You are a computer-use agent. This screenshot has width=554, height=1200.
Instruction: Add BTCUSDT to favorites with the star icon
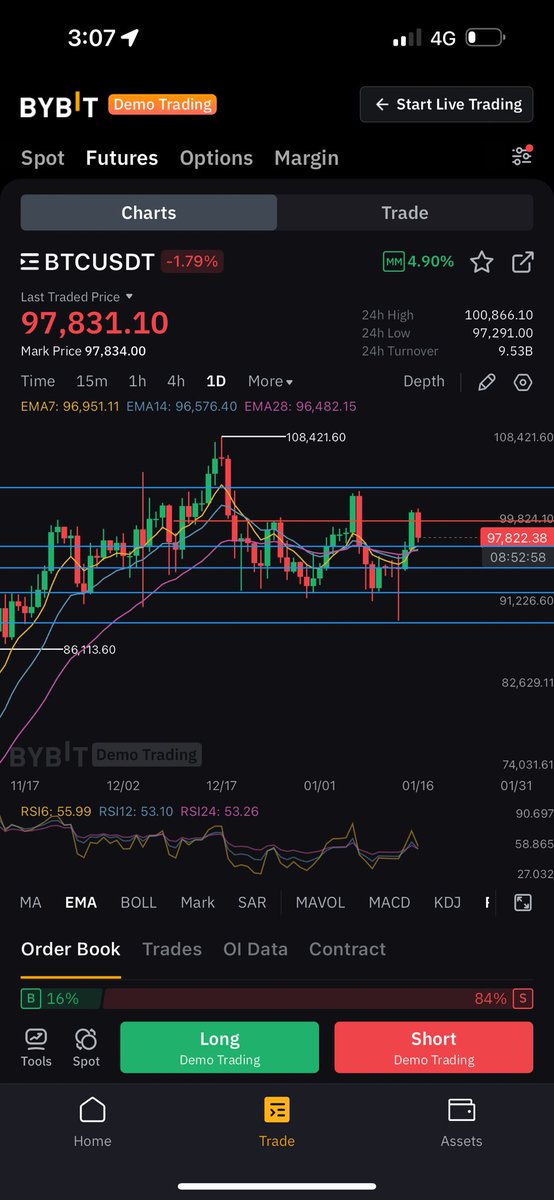pos(482,262)
